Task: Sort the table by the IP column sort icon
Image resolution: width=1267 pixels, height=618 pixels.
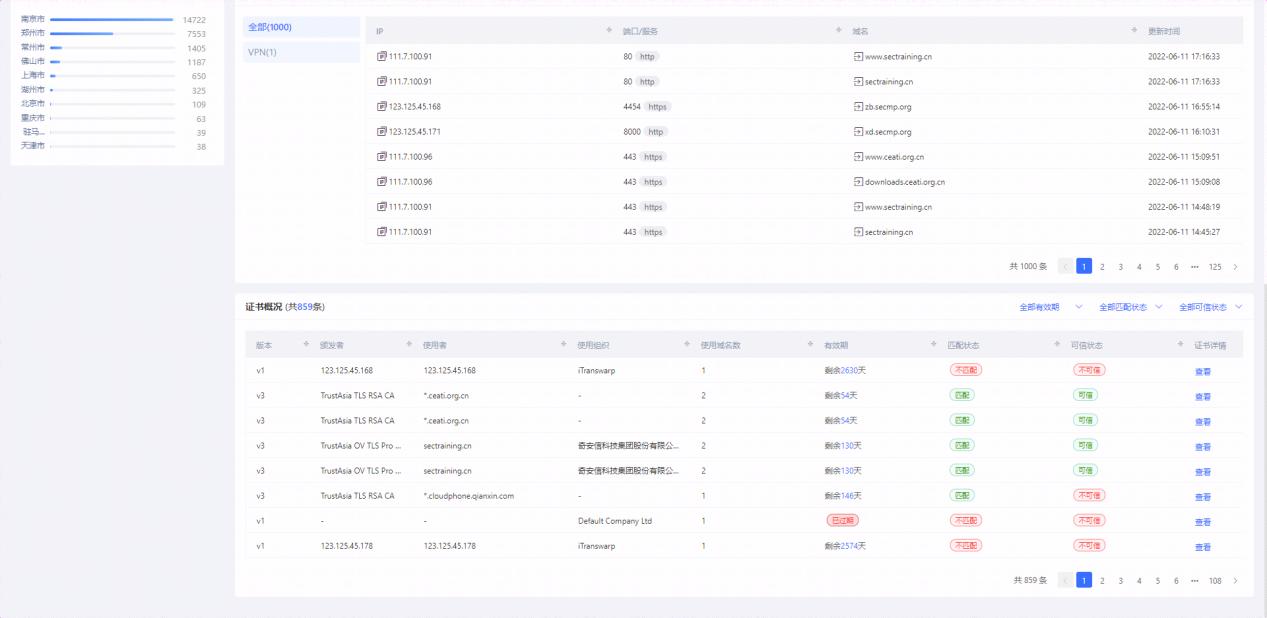Action: 609,31
